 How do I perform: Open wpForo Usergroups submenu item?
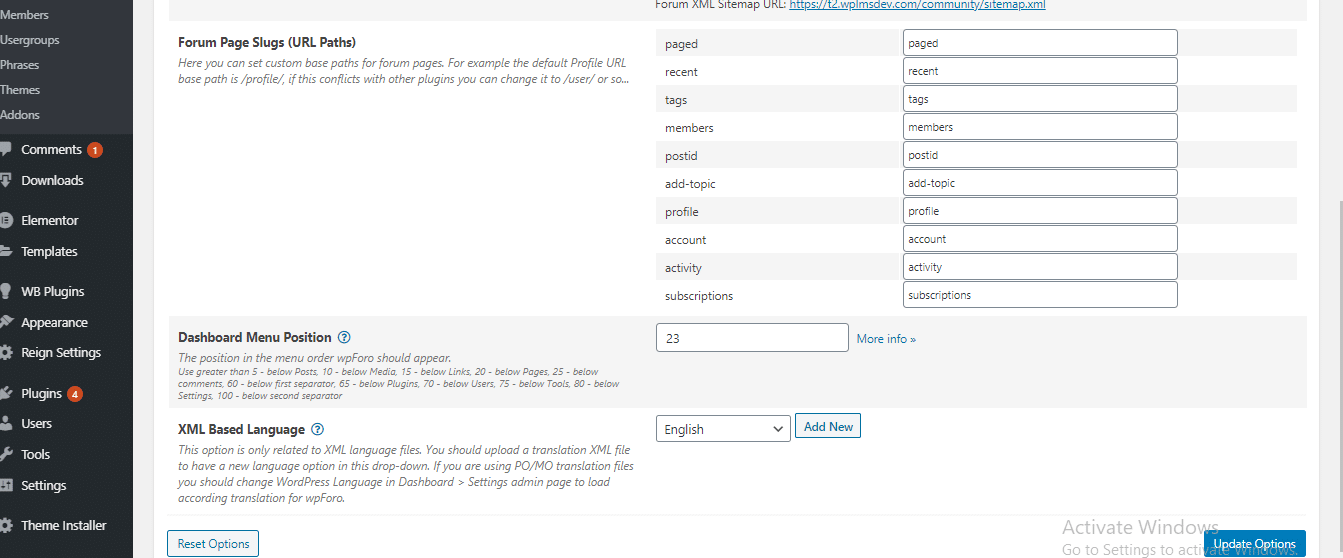(x=30, y=40)
